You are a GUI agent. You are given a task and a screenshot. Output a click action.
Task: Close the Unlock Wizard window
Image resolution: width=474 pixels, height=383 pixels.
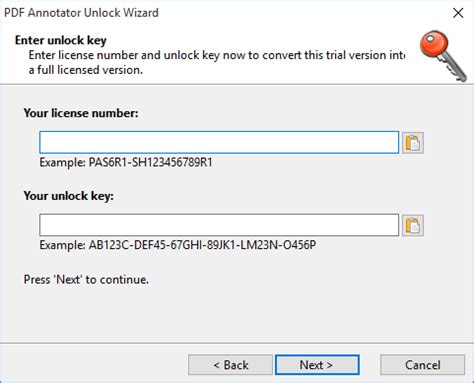pyautogui.click(x=458, y=13)
